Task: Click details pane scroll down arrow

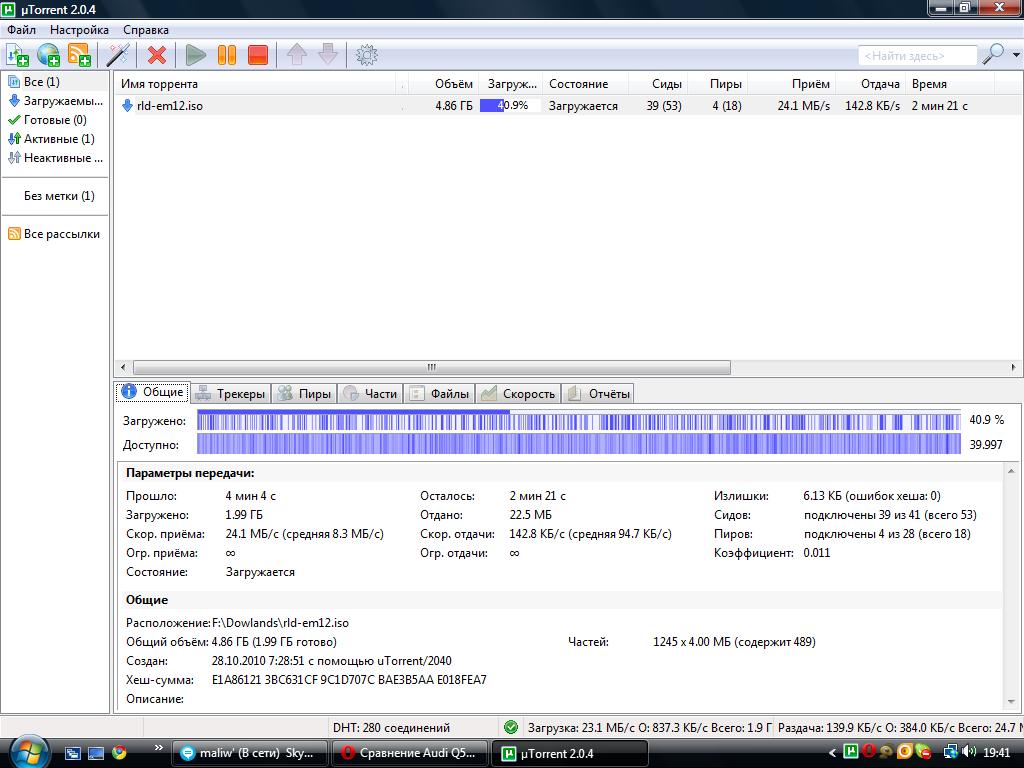Action: click(x=1012, y=702)
